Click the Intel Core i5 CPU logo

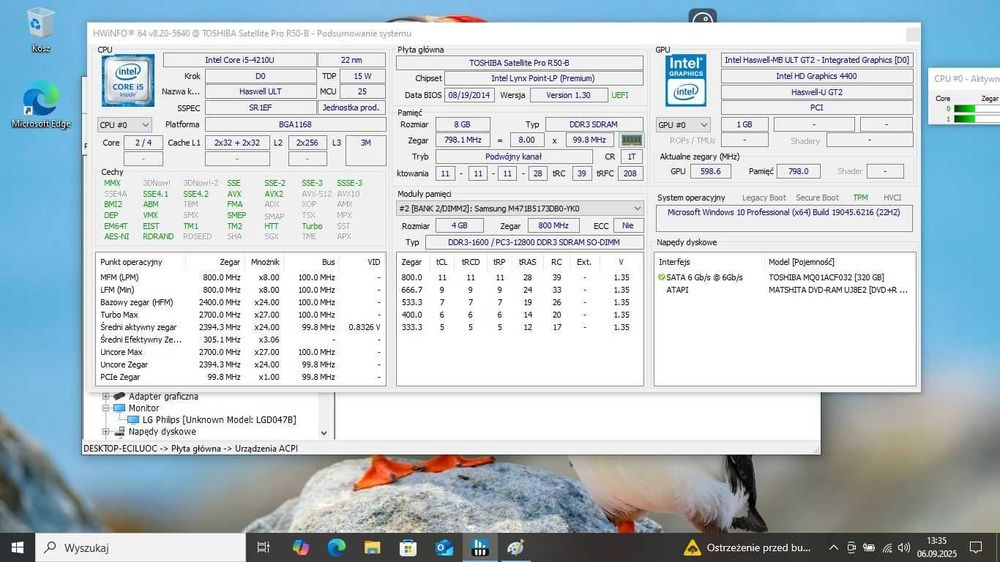click(x=128, y=80)
